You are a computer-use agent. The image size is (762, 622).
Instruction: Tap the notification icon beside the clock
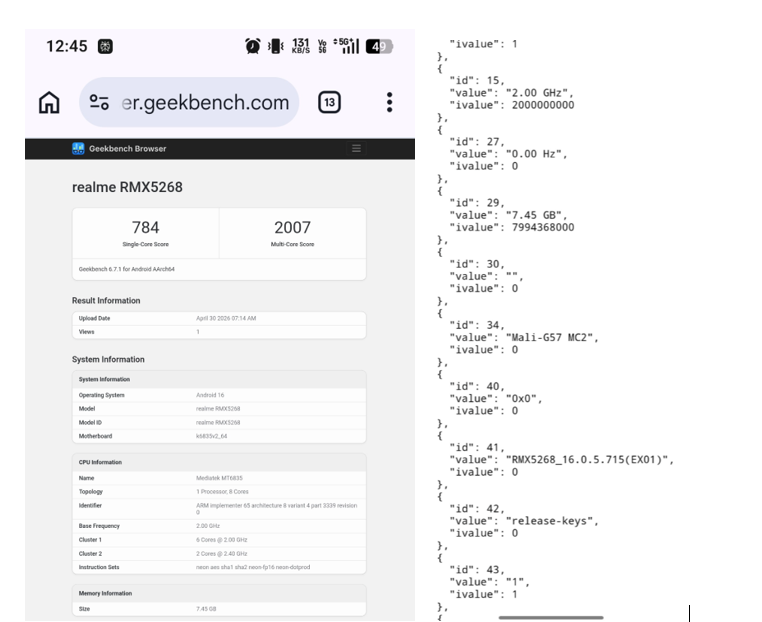pyautogui.click(x=105, y=46)
